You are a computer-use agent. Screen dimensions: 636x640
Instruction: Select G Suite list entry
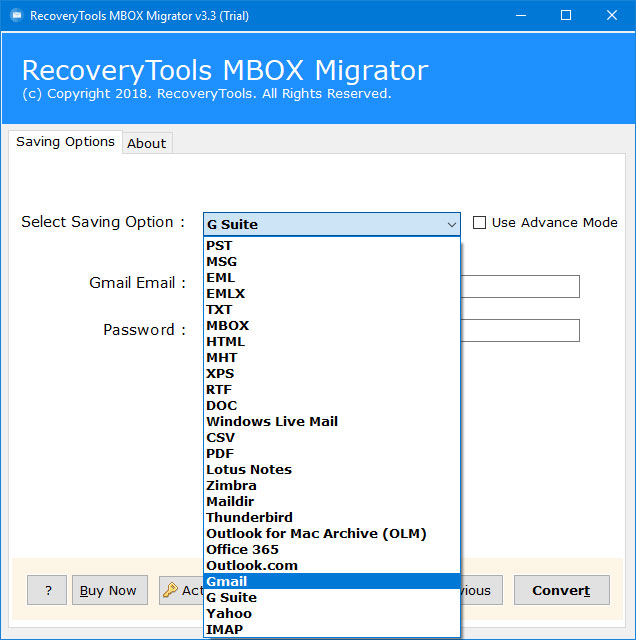click(x=332, y=598)
